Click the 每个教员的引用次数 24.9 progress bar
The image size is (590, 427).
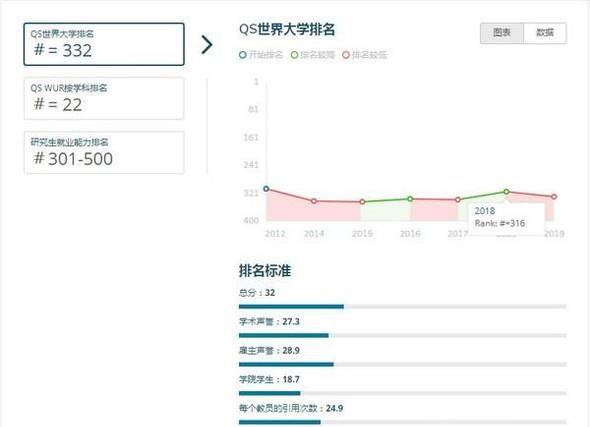coord(403,422)
